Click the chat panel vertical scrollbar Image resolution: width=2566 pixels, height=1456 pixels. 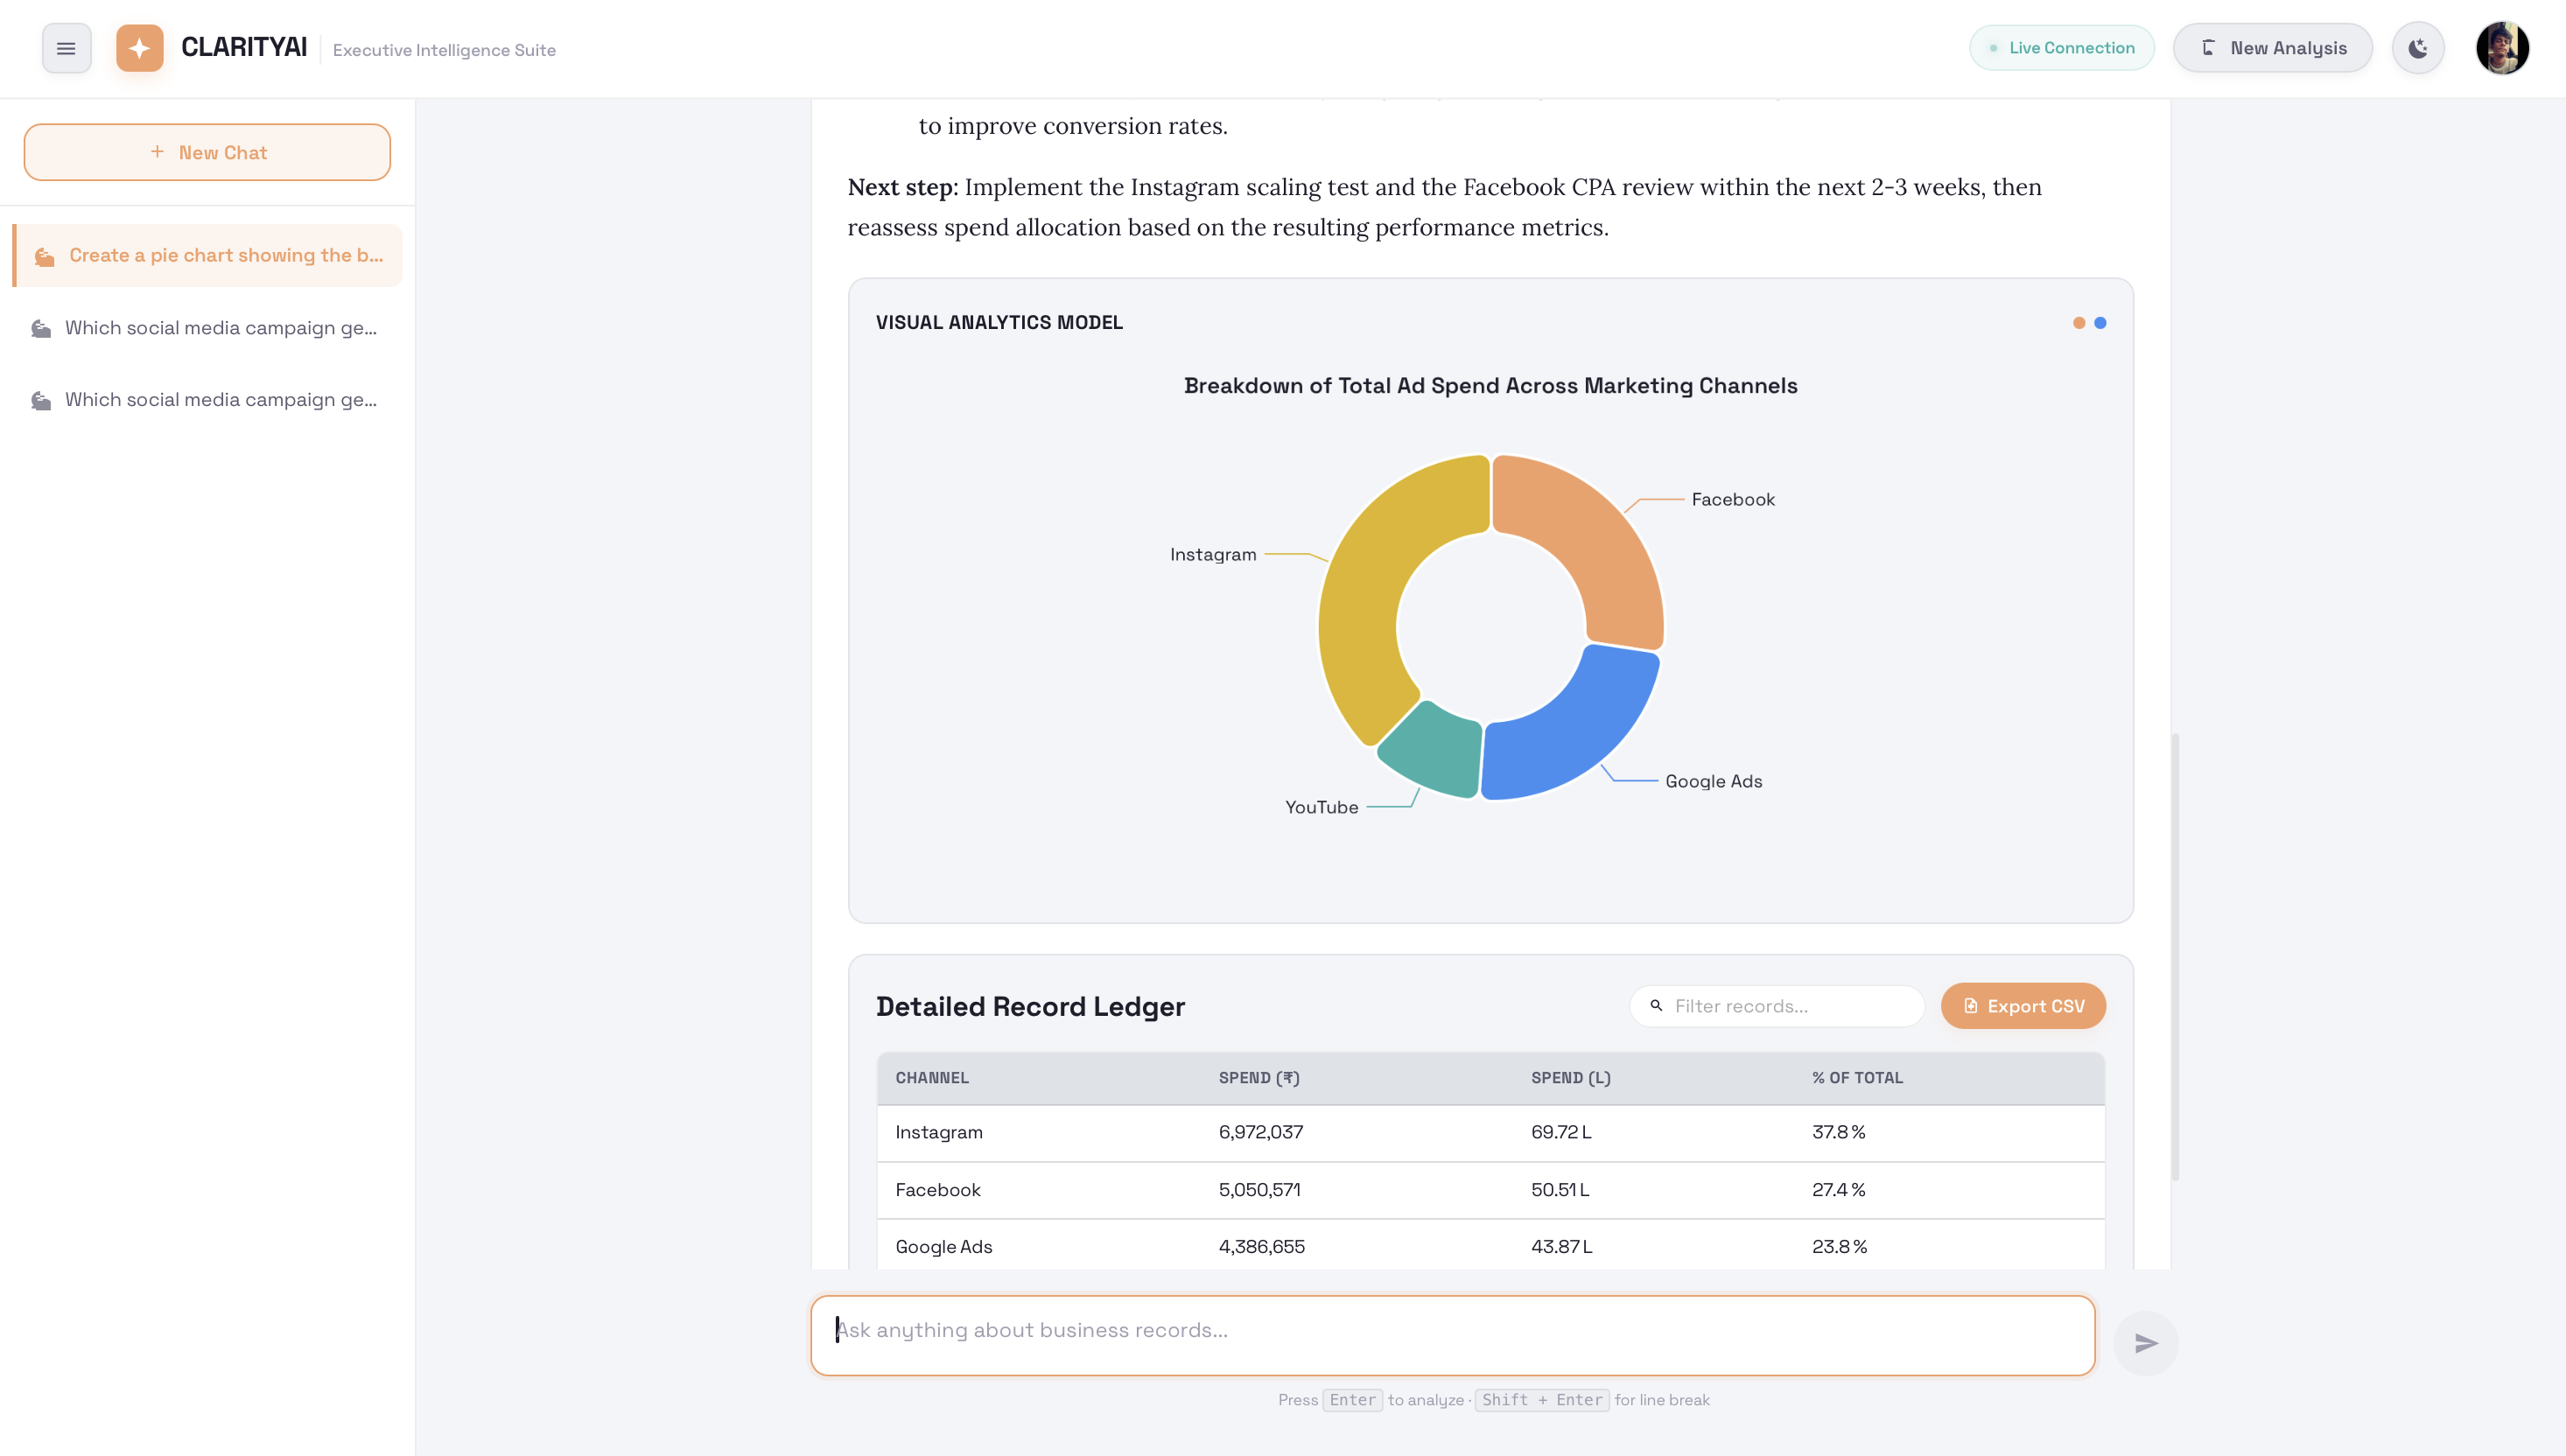pyautogui.click(x=2175, y=957)
